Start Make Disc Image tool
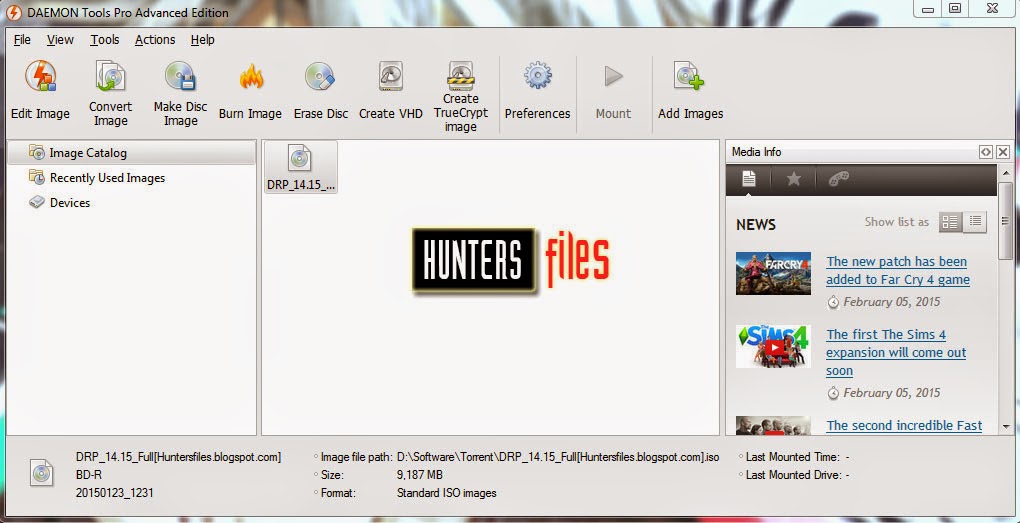This screenshot has width=1020, height=523. pyautogui.click(x=180, y=93)
